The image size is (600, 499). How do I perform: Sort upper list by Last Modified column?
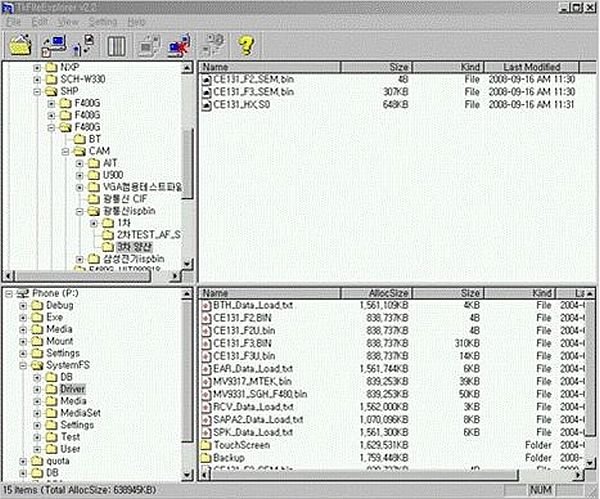pyautogui.click(x=532, y=67)
